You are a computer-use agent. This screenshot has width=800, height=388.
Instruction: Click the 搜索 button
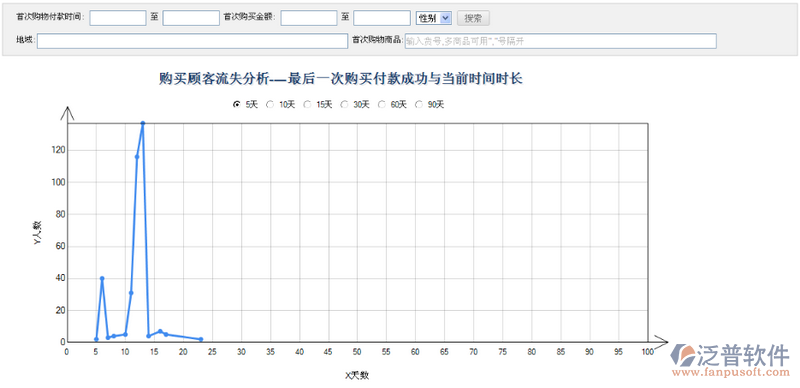coord(473,18)
